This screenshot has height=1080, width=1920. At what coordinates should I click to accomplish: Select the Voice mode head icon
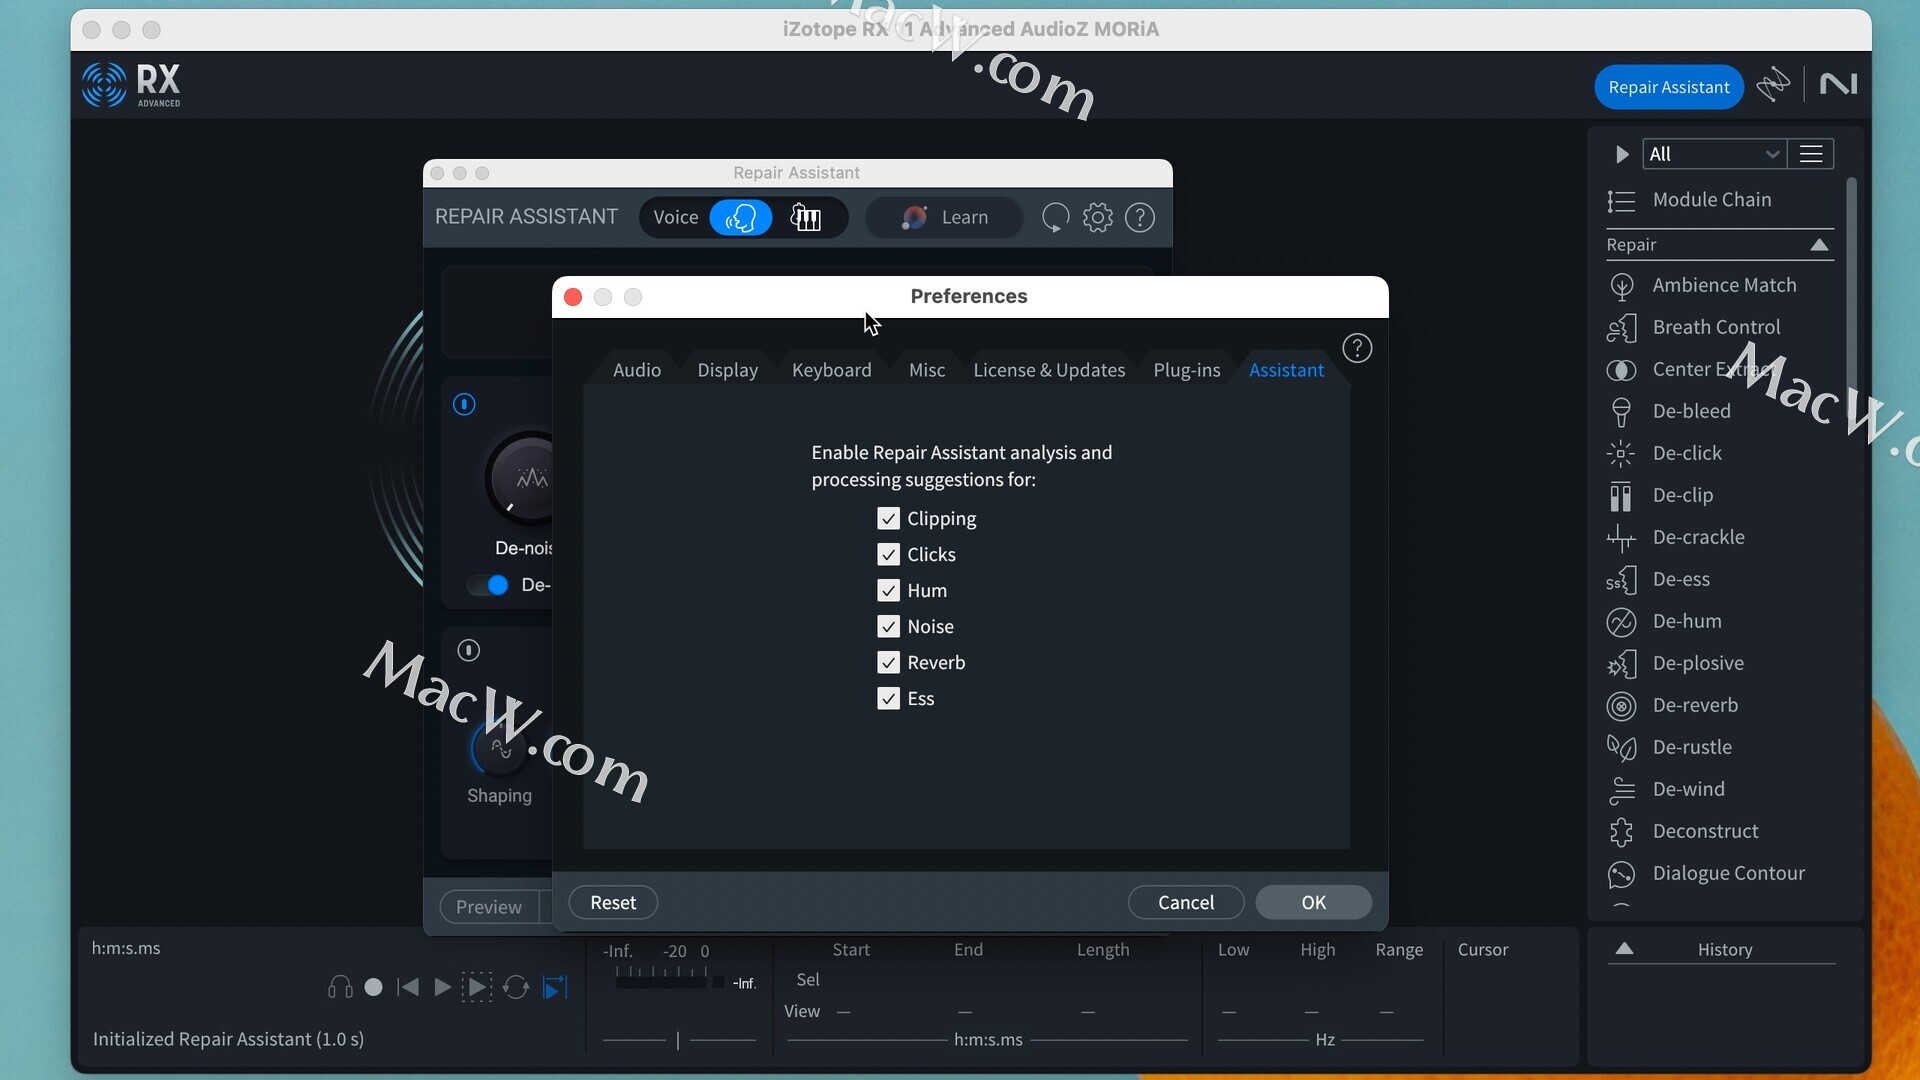(x=741, y=218)
